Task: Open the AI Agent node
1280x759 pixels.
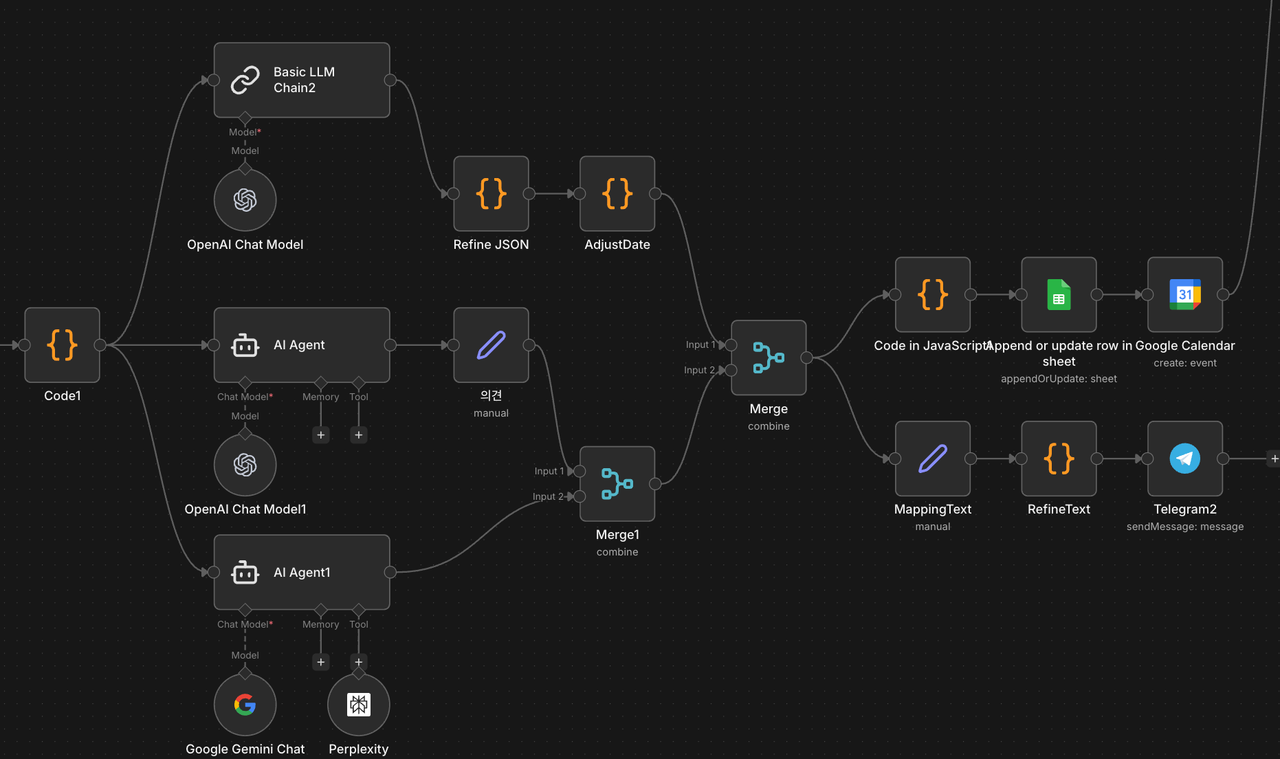Action: tap(301, 345)
